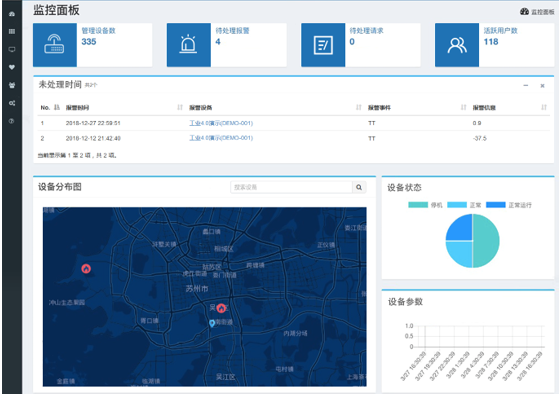The width and height of the screenshot is (560, 394).
Task: Click the form icon on 待处理请求 card
Action: point(323,45)
